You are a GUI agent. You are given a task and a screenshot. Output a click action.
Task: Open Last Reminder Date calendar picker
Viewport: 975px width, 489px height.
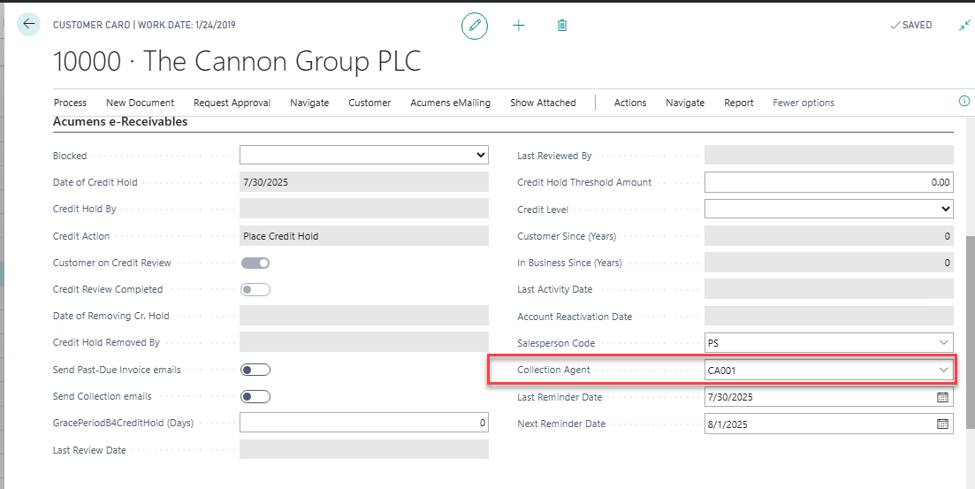coord(943,397)
